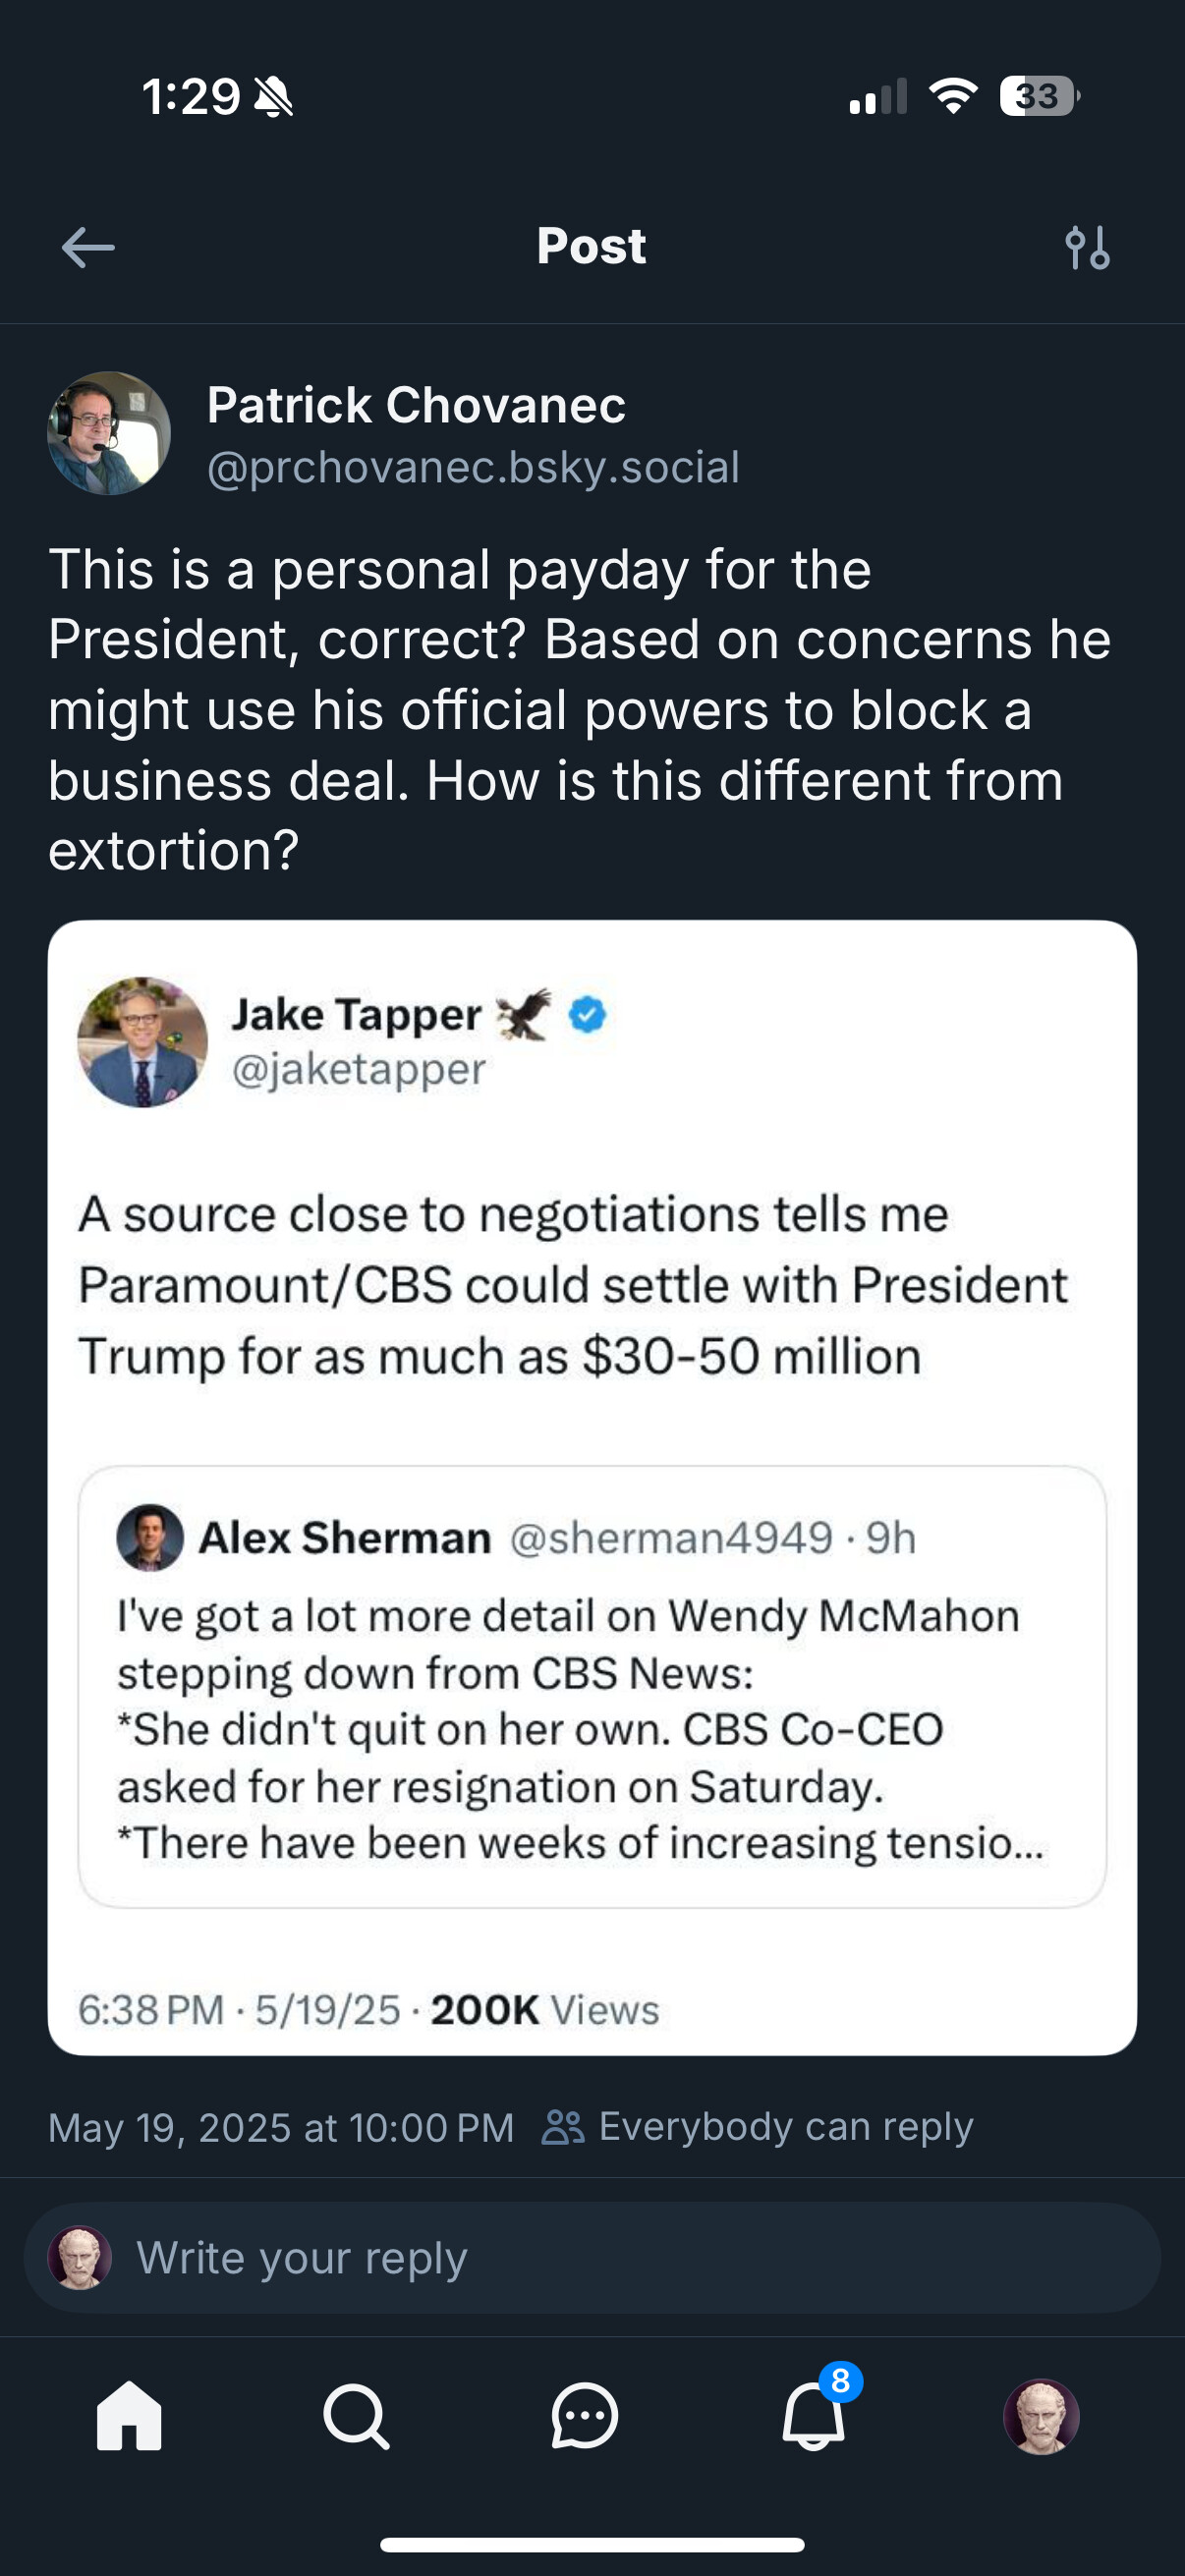Image resolution: width=1185 pixels, height=2576 pixels.
Task: Tap Jake Tapper verified blue checkmark
Action: [588, 1015]
